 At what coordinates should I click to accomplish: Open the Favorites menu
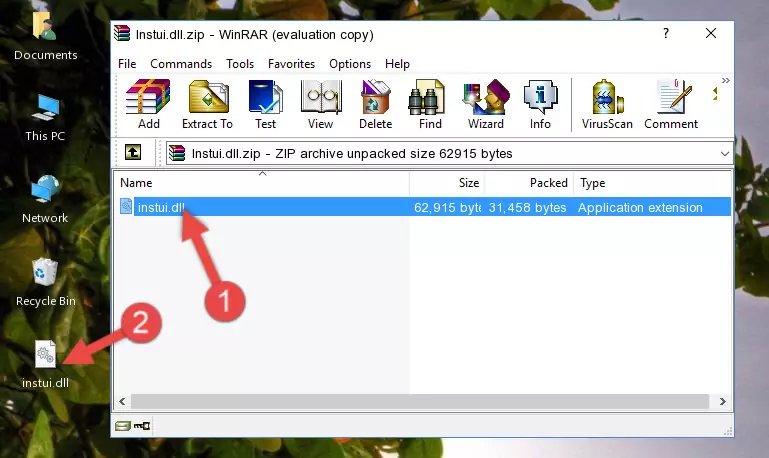[291, 64]
